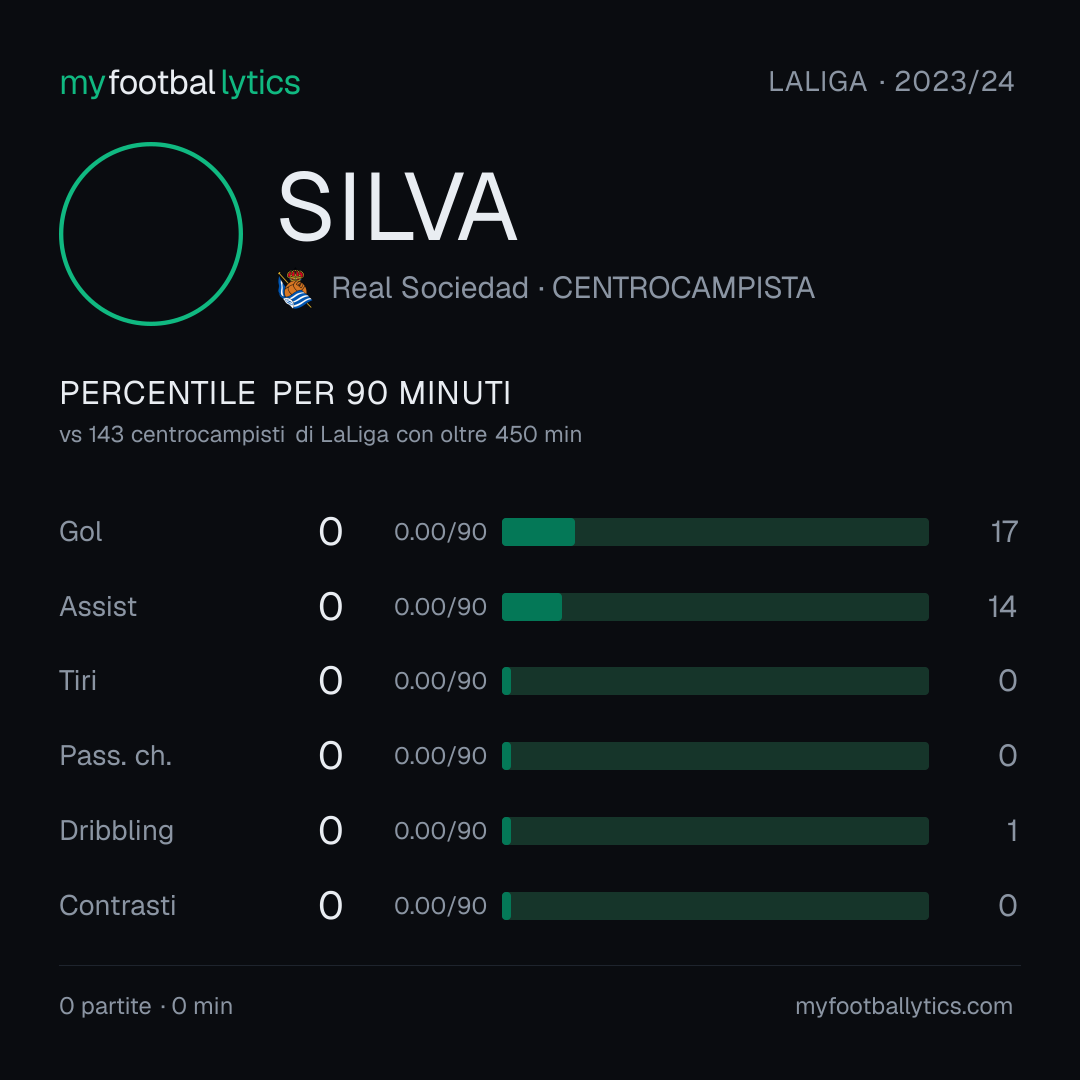Click the Contrasti stat label

pos(118,906)
